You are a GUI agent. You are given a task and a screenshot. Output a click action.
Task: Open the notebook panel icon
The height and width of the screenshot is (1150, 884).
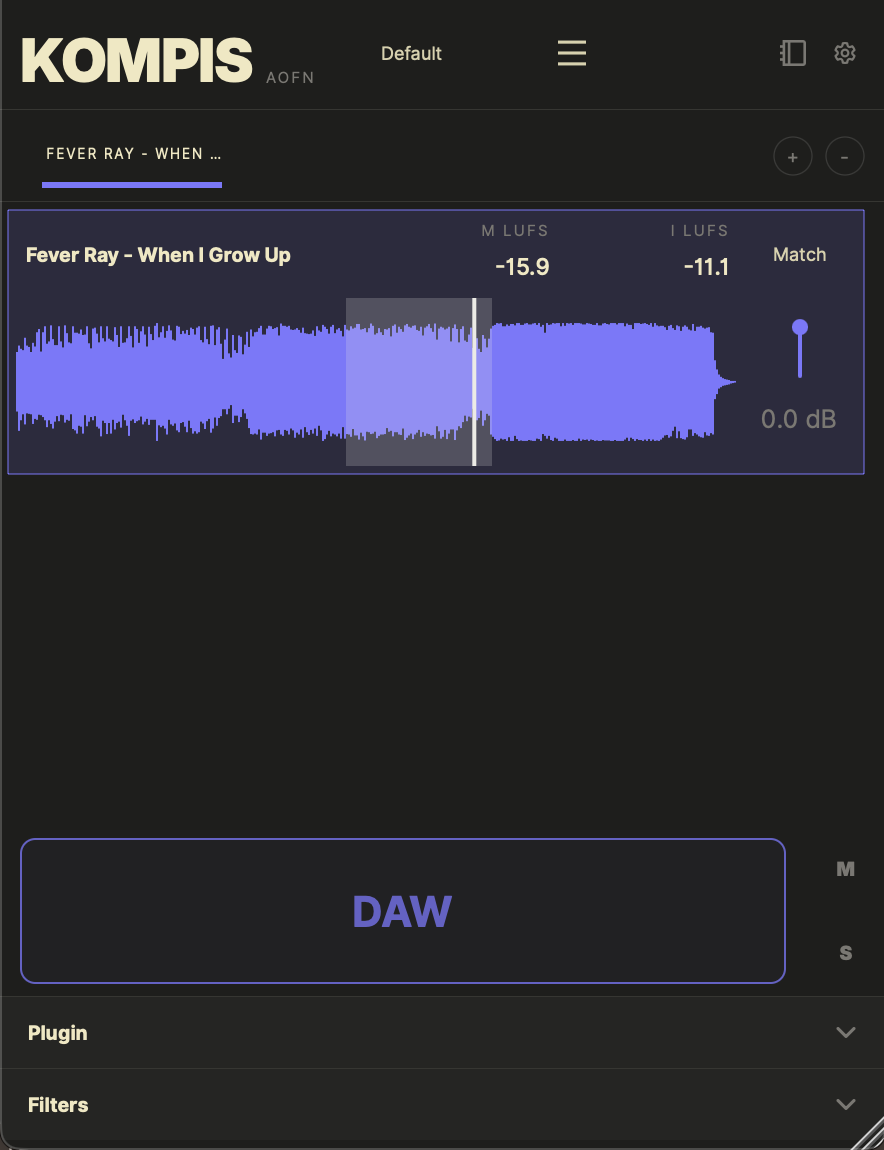792,54
